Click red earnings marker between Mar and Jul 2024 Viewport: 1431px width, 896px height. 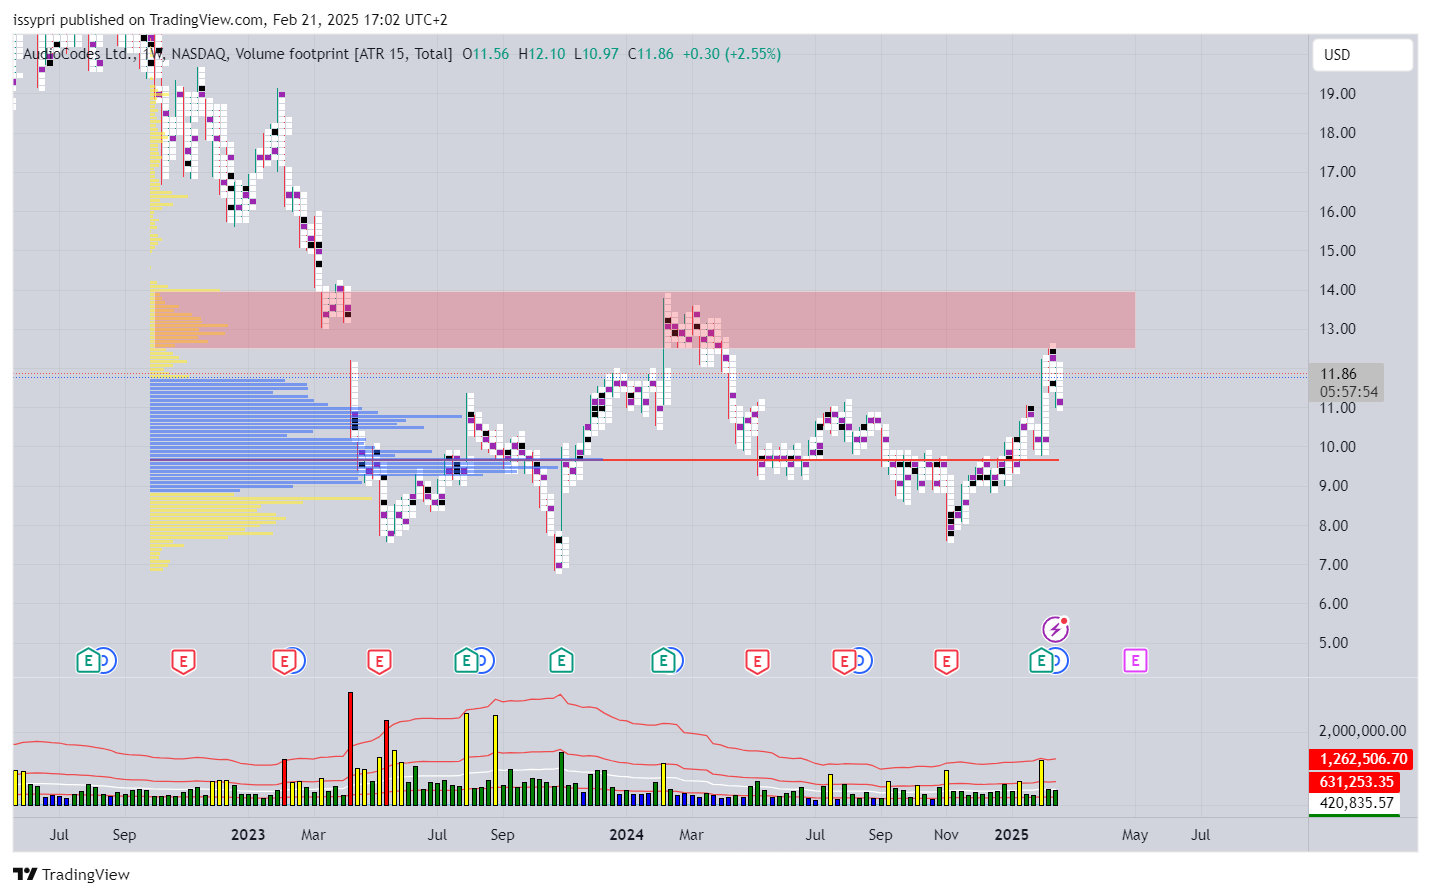pos(757,661)
